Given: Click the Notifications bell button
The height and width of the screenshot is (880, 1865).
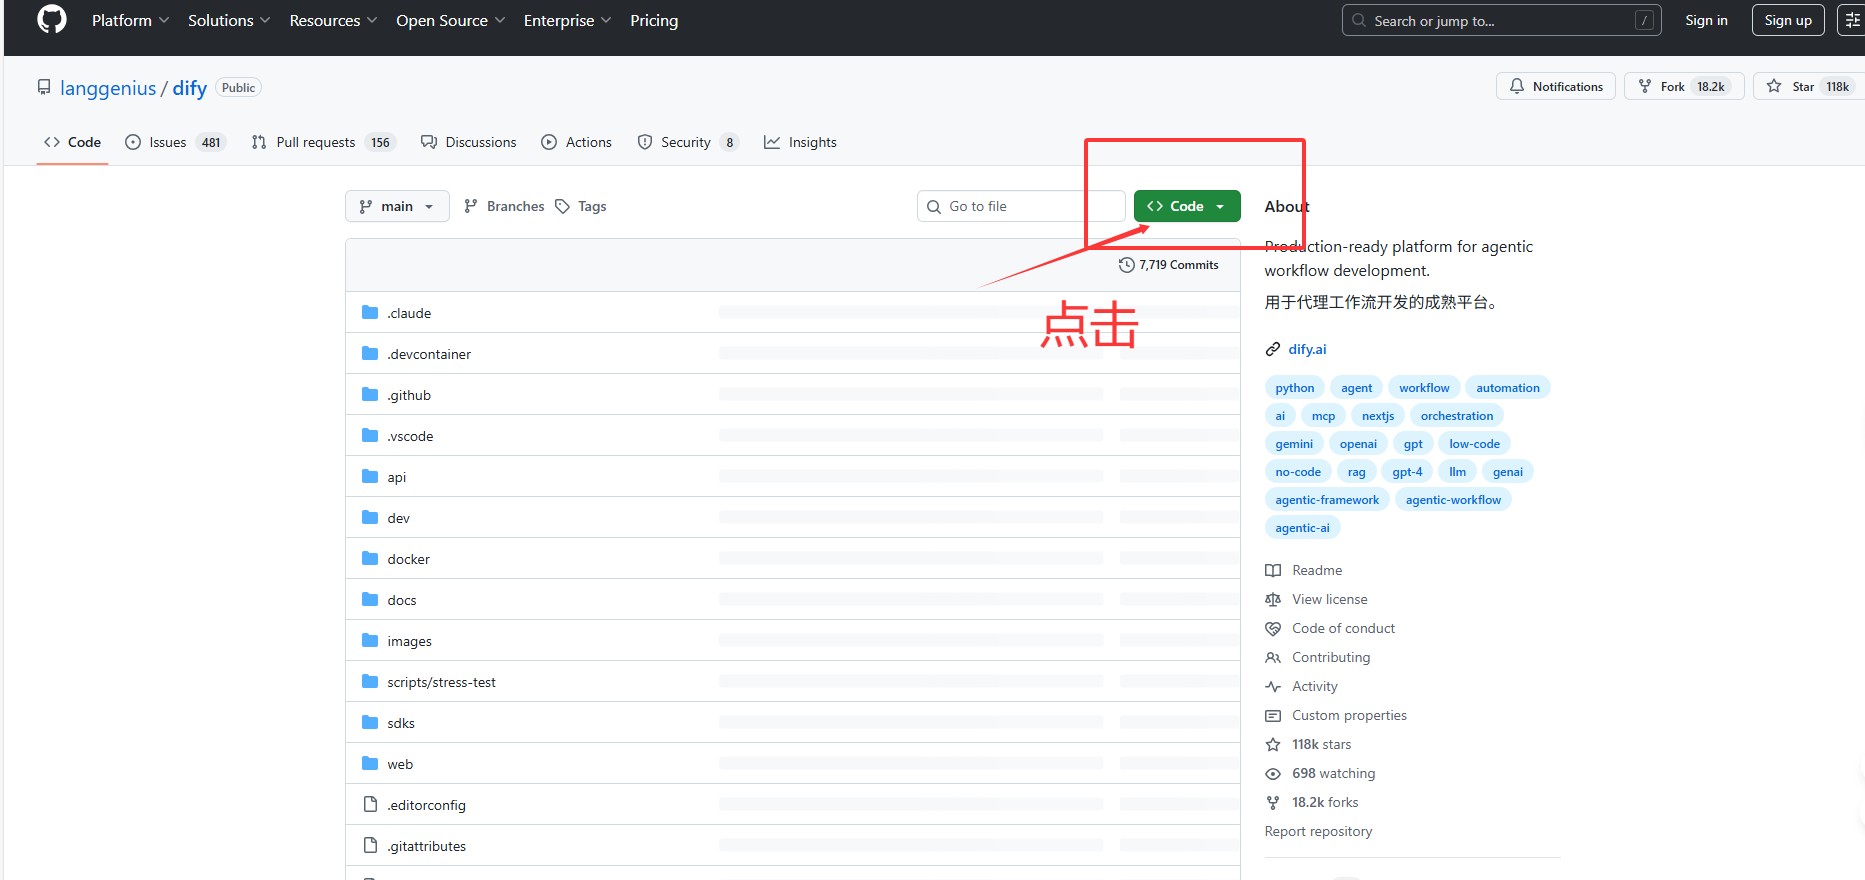Looking at the screenshot, I should click(1556, 87).
